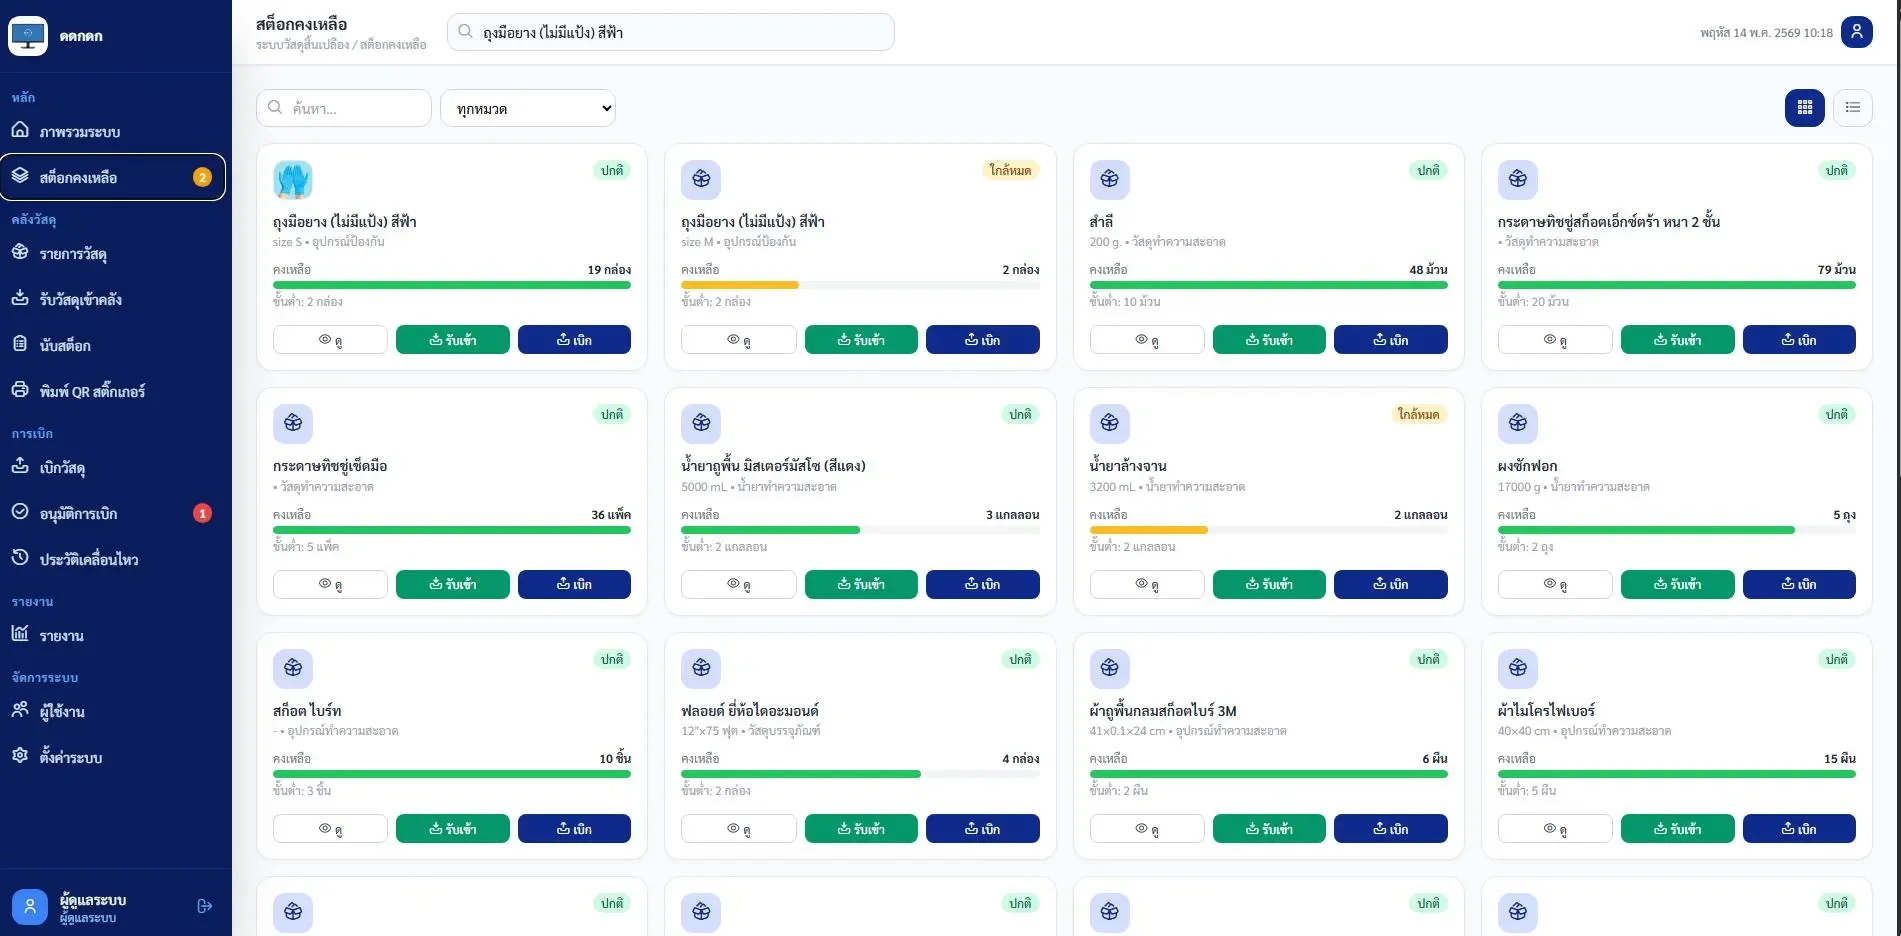Click เบิก on the กระดาษทิชชู่เช็ดมือ card
This screenshot has width=1901, height=936.
(575, 584)
